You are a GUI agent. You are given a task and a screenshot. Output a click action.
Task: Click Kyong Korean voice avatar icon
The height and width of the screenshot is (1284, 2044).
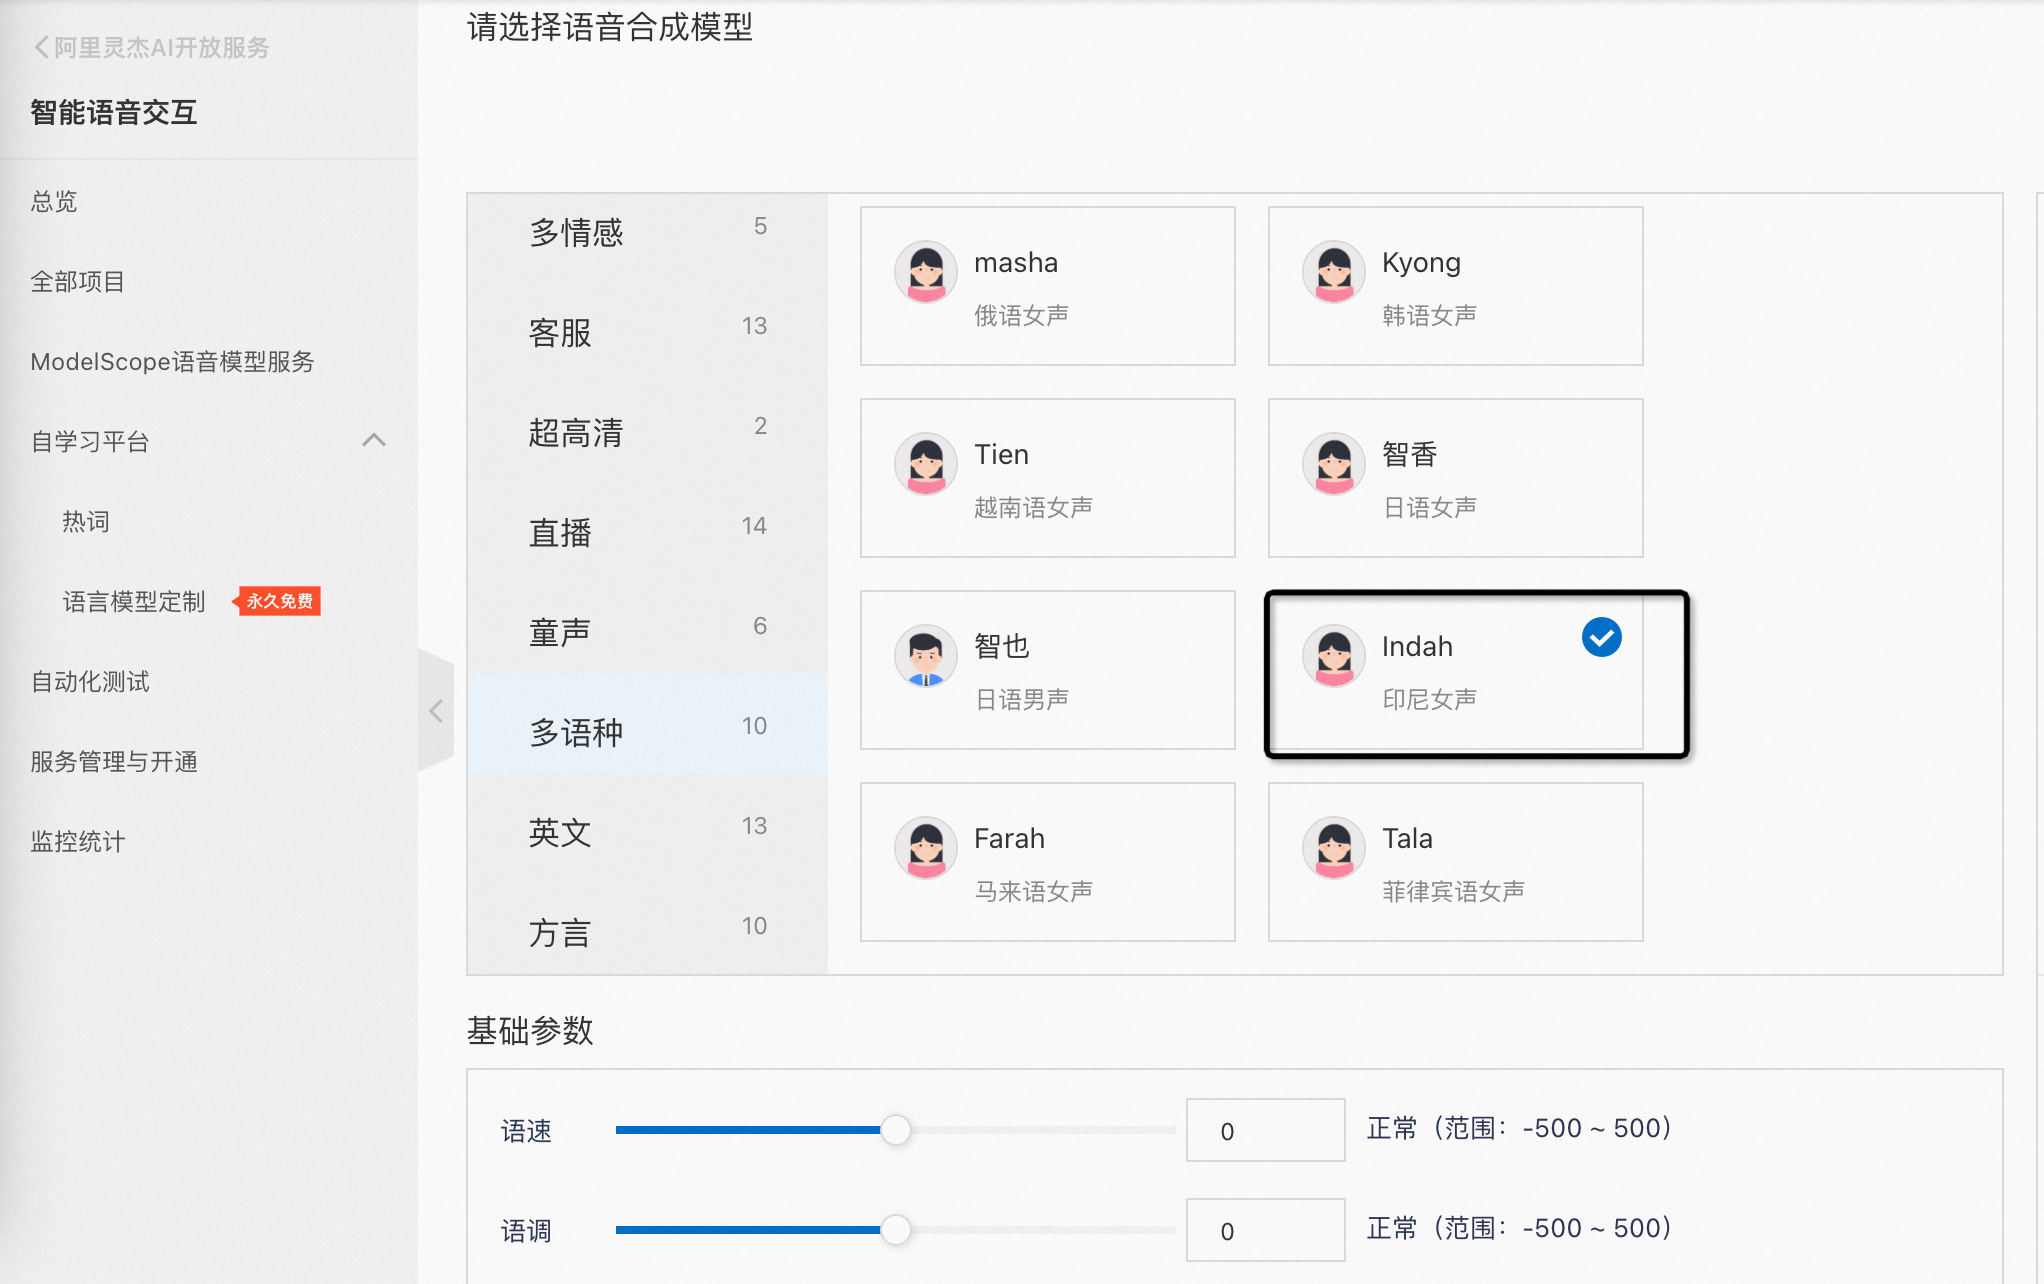1334,271
